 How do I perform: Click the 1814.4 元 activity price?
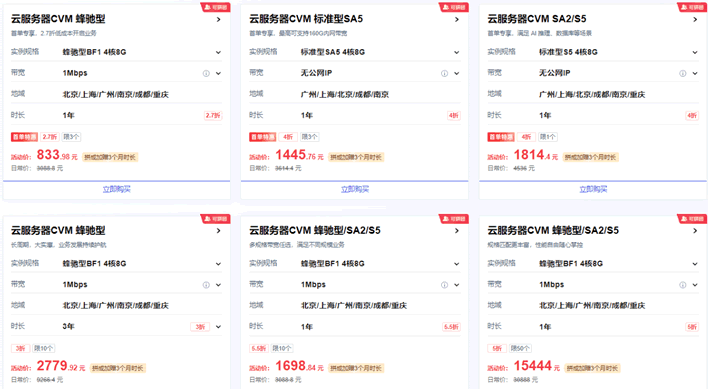point(536,155)
